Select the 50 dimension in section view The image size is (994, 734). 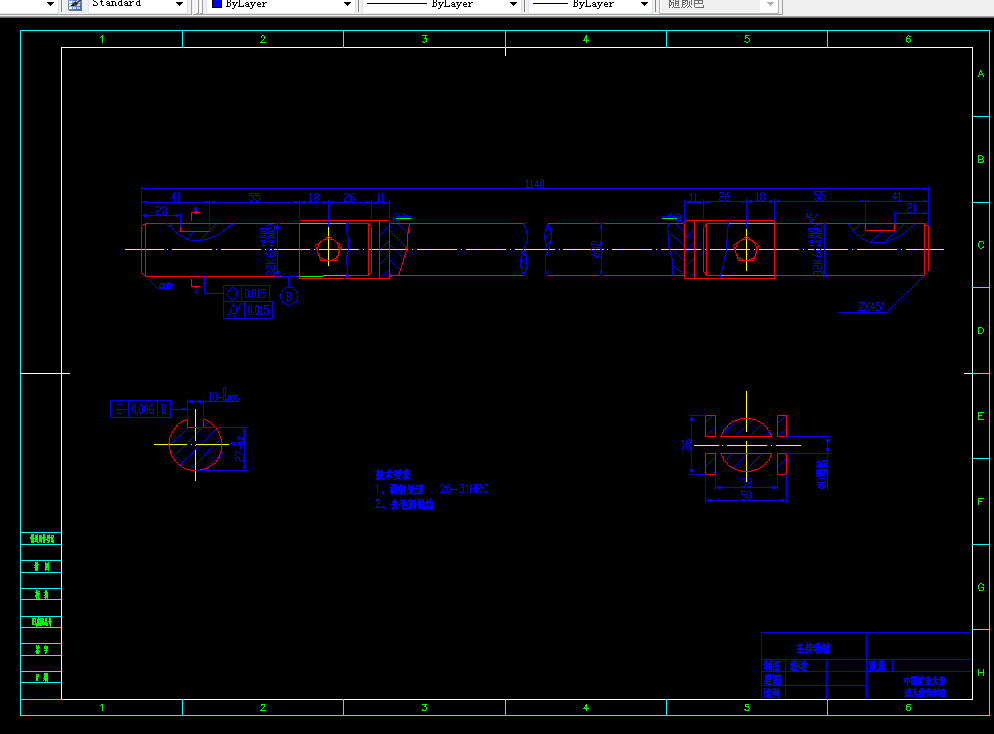[x=746, y=496]
